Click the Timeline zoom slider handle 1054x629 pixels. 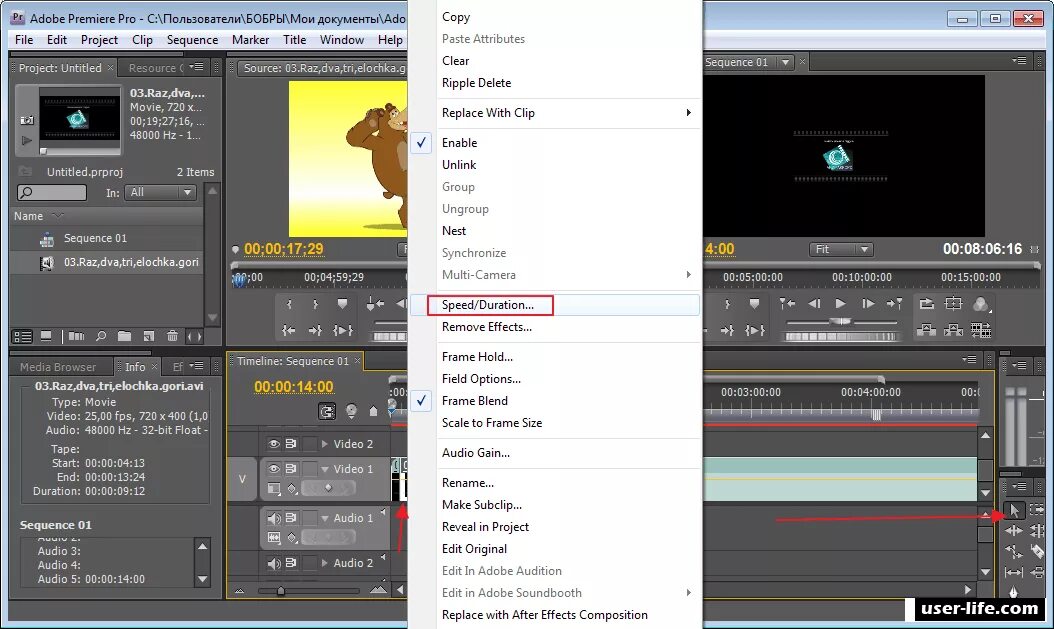(281, 591)
